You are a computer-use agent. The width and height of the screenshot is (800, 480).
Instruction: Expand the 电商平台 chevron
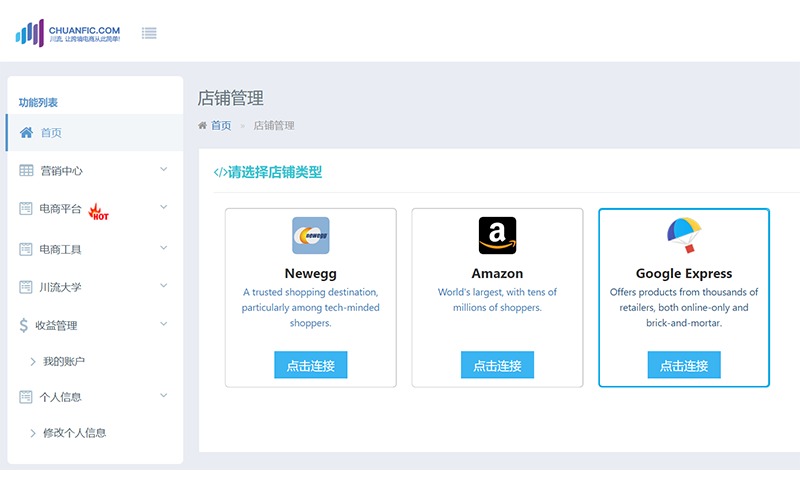point(163,207)
